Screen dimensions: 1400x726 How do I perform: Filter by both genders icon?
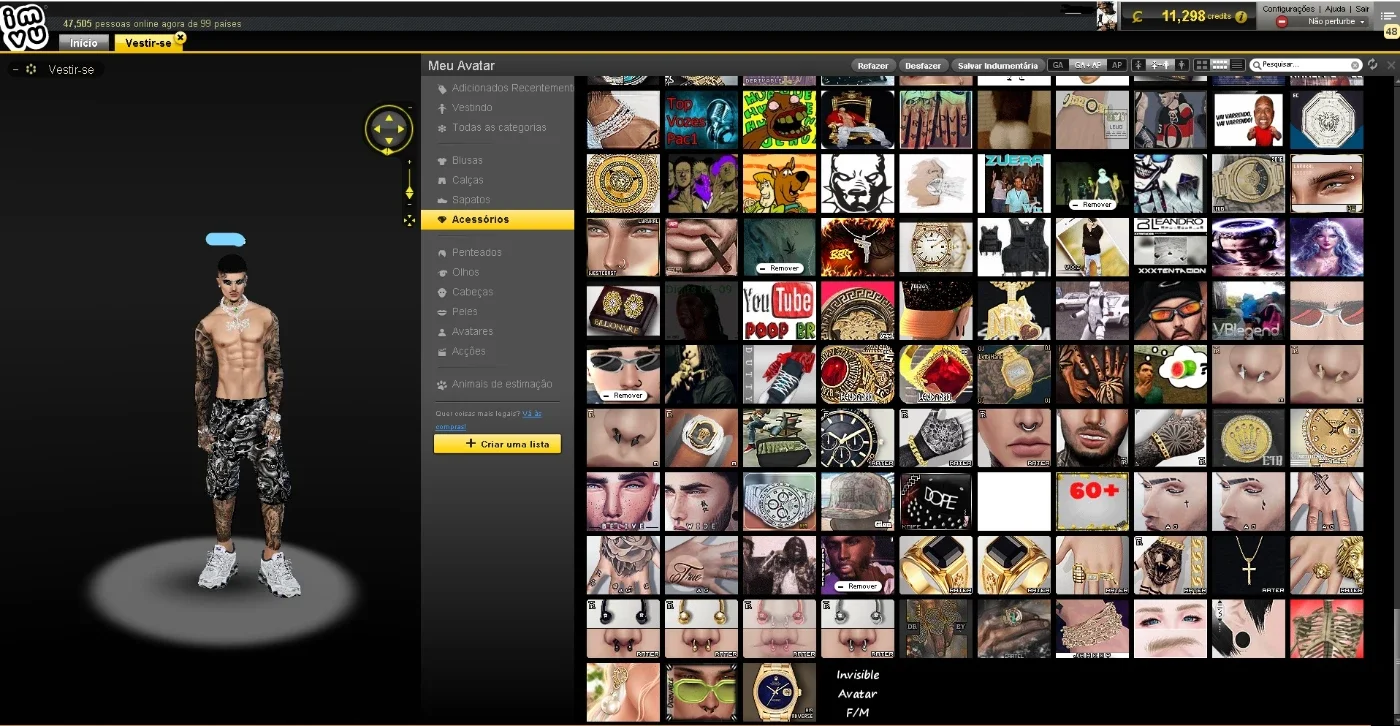coord(1160,65)
